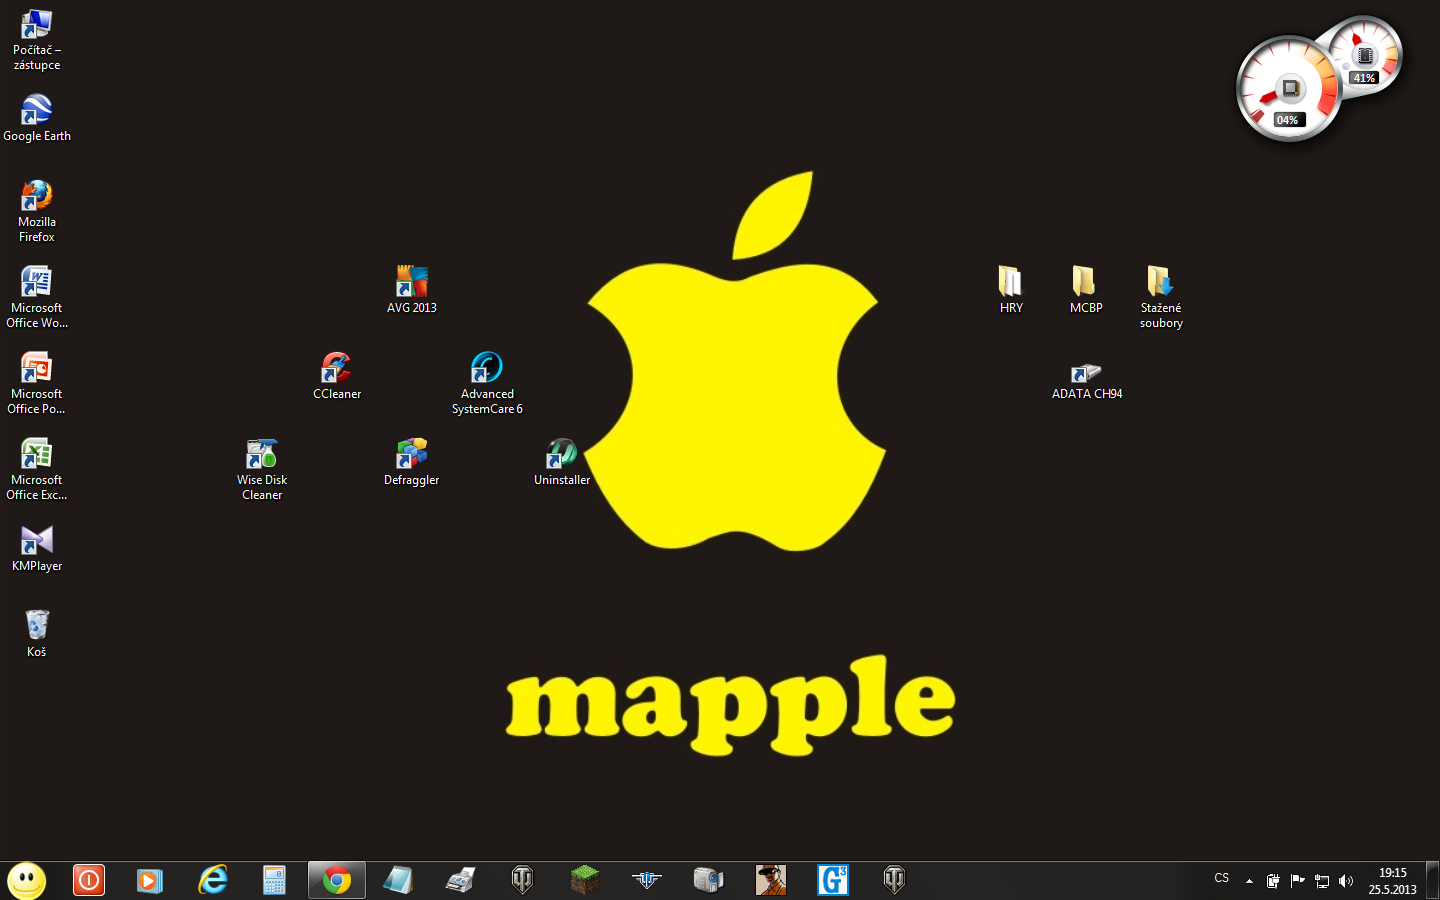The width and height of the screenshot is (1440, 900).
Task: Select the MCBP folder
Action: [x=1086, y=290]
